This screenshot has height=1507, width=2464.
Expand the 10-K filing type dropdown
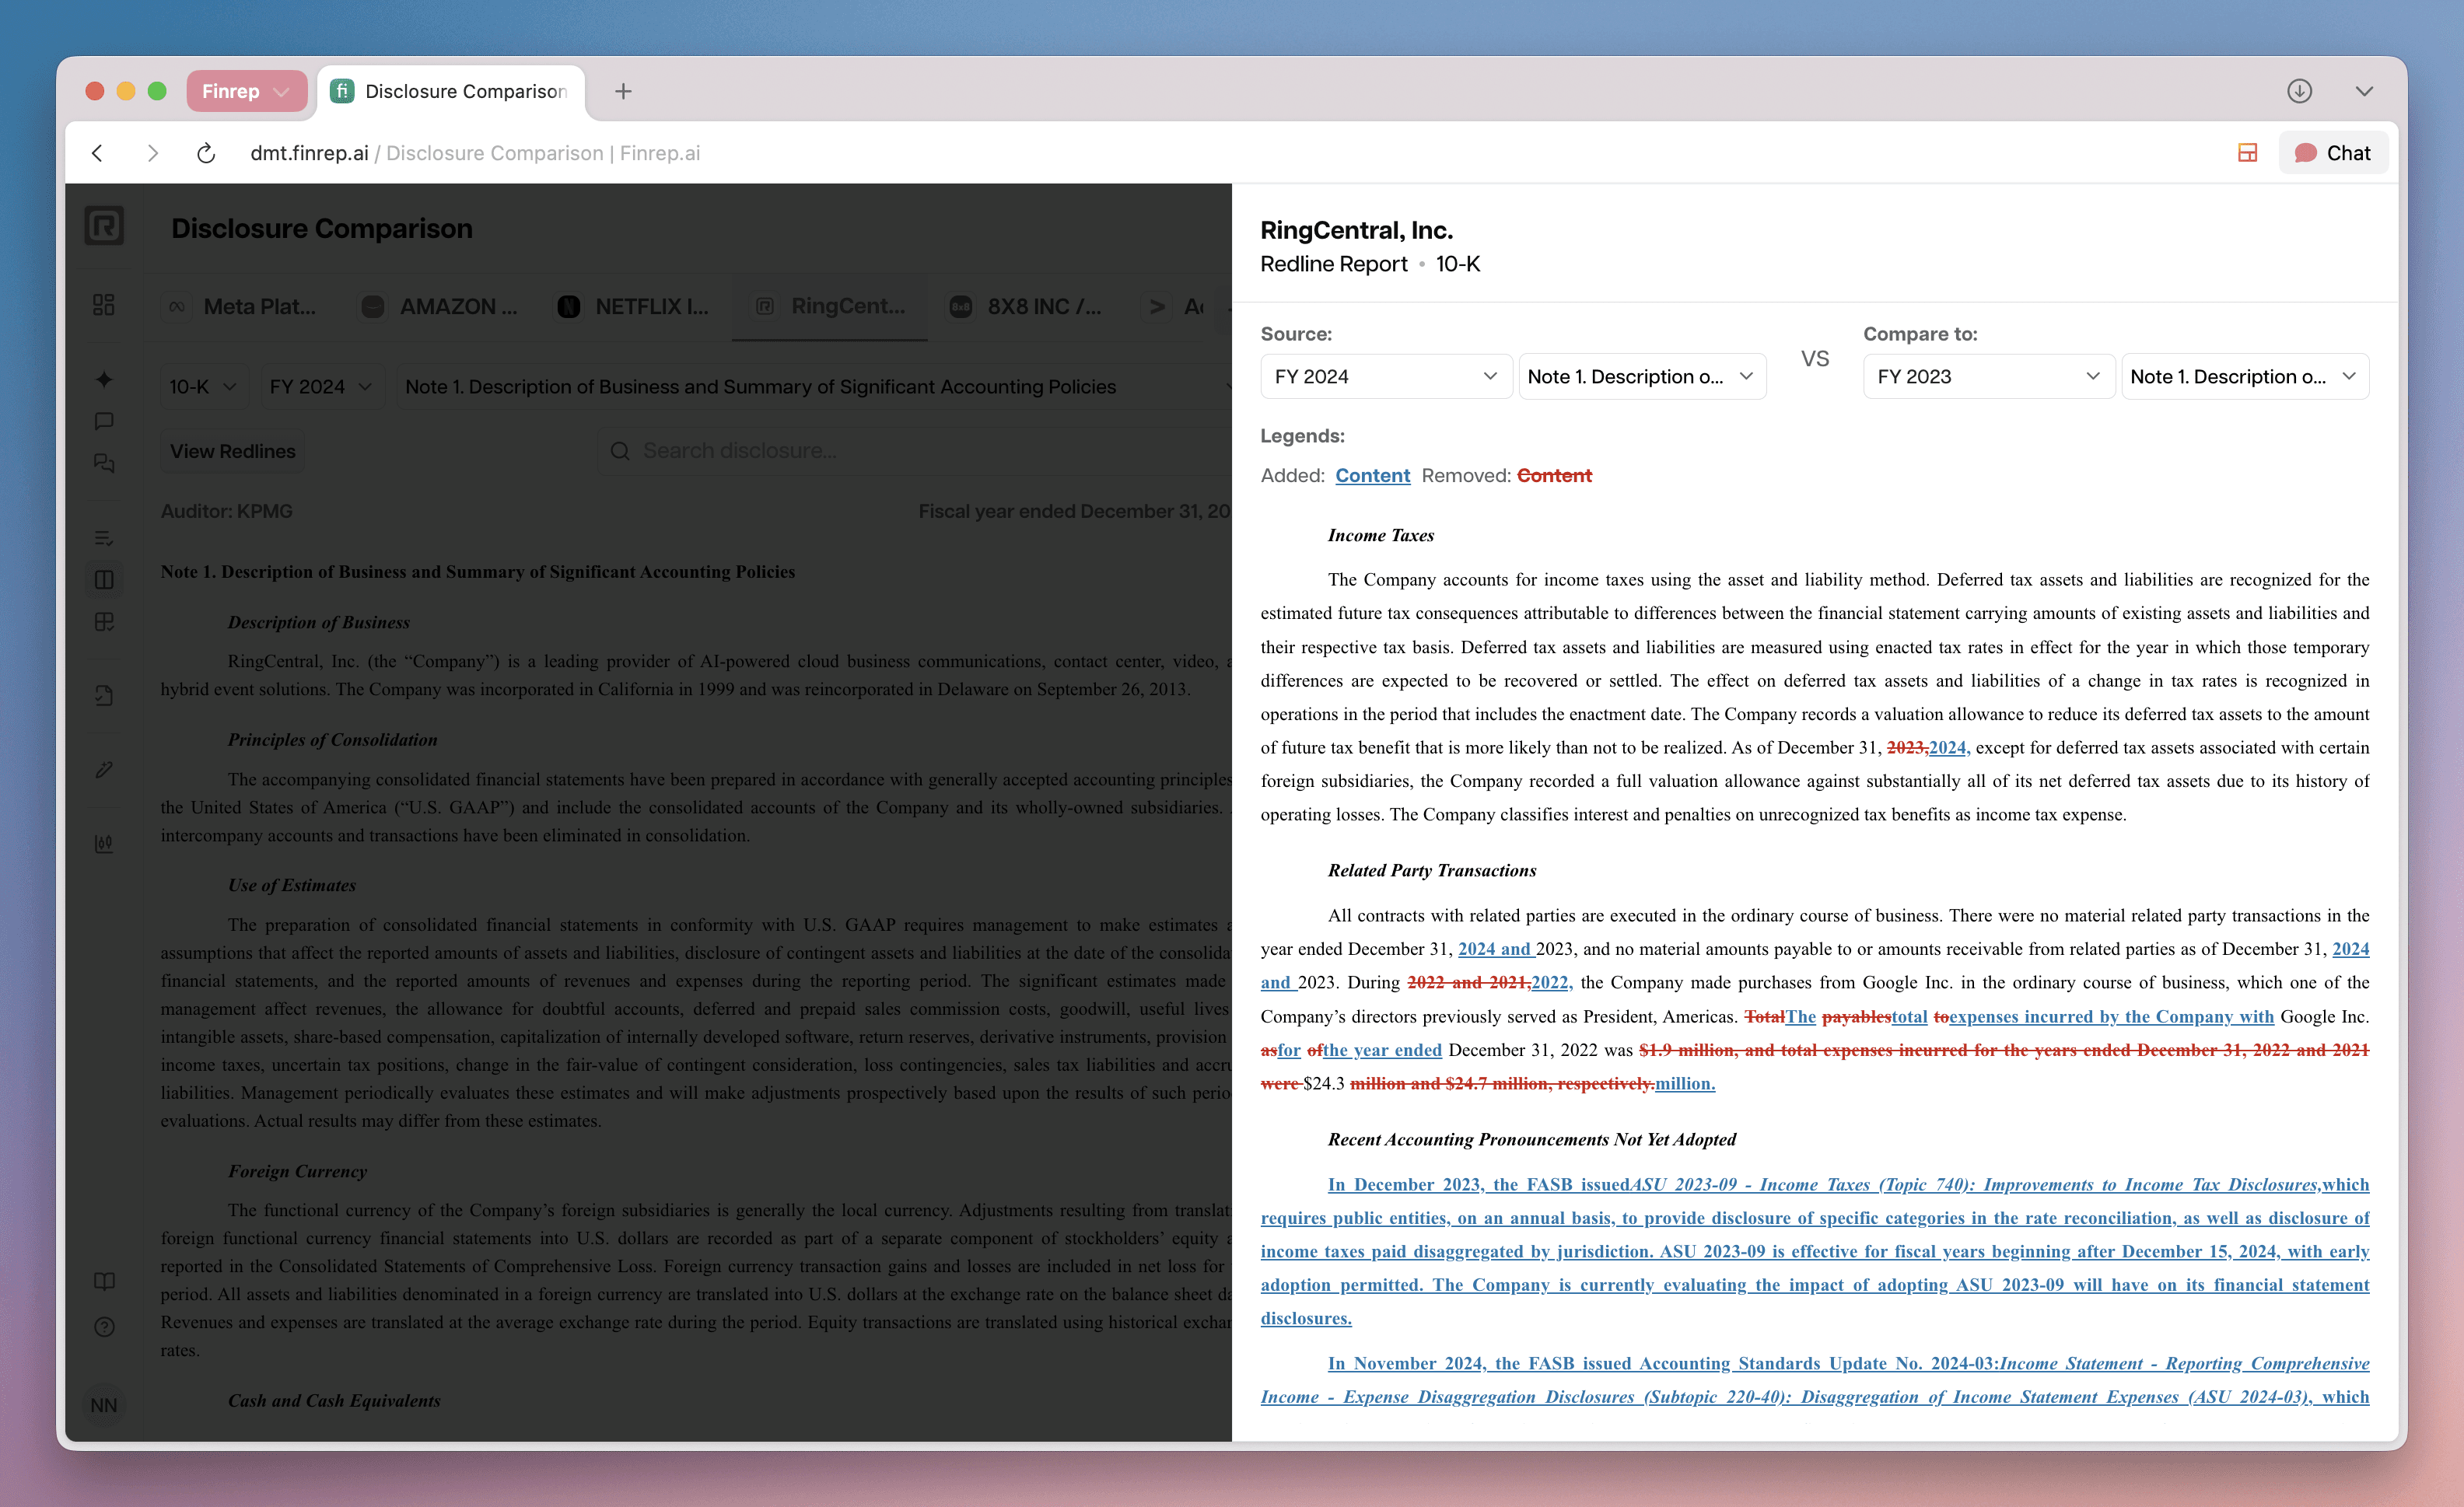tap(203, 387)
